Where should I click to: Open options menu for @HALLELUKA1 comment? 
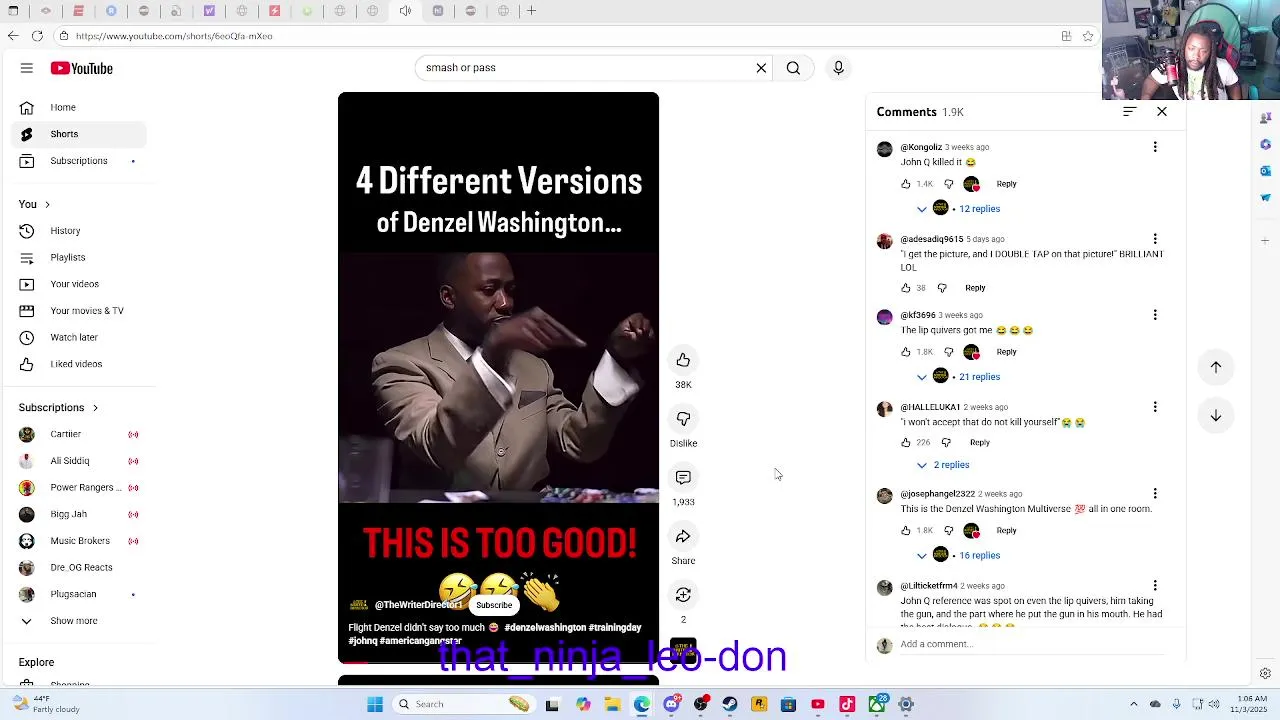click(1155, 407)
